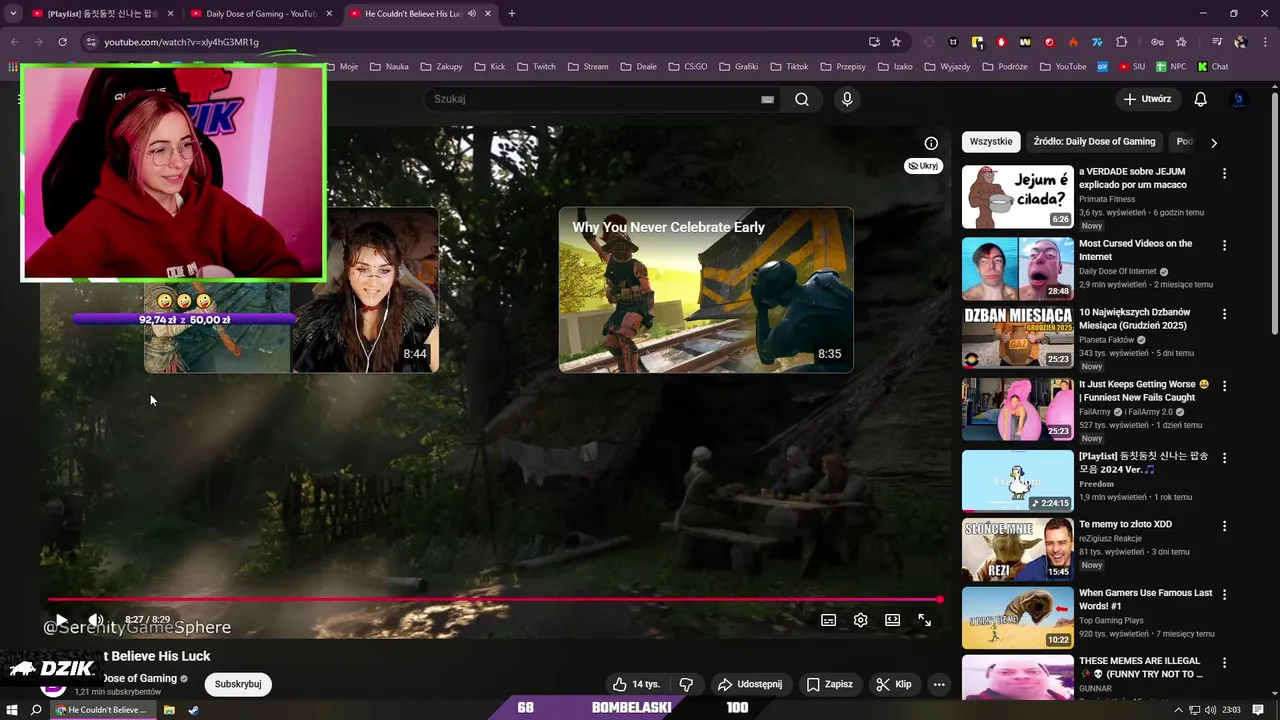Open the DZBAN MIESIĄCA video thumbnail
The width and height of the screenshot is (1280, 720).
point(1017,337)
